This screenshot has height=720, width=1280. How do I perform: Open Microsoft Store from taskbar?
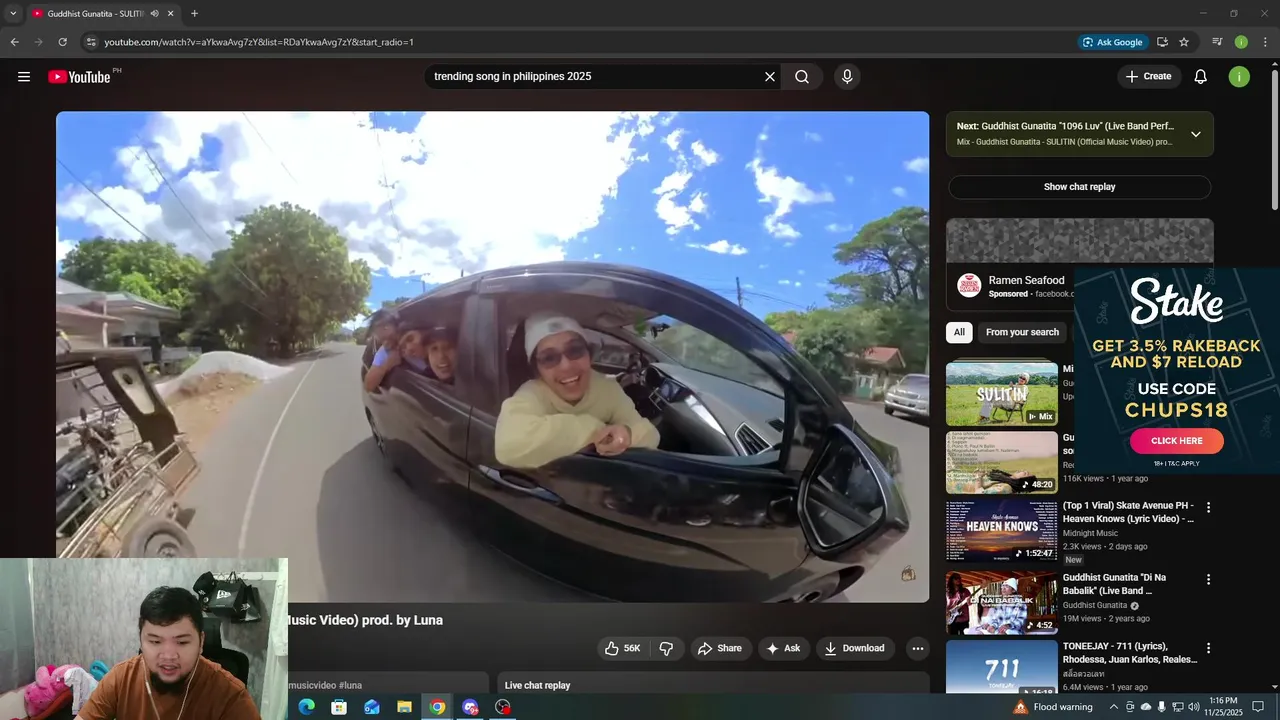point(339,707)
